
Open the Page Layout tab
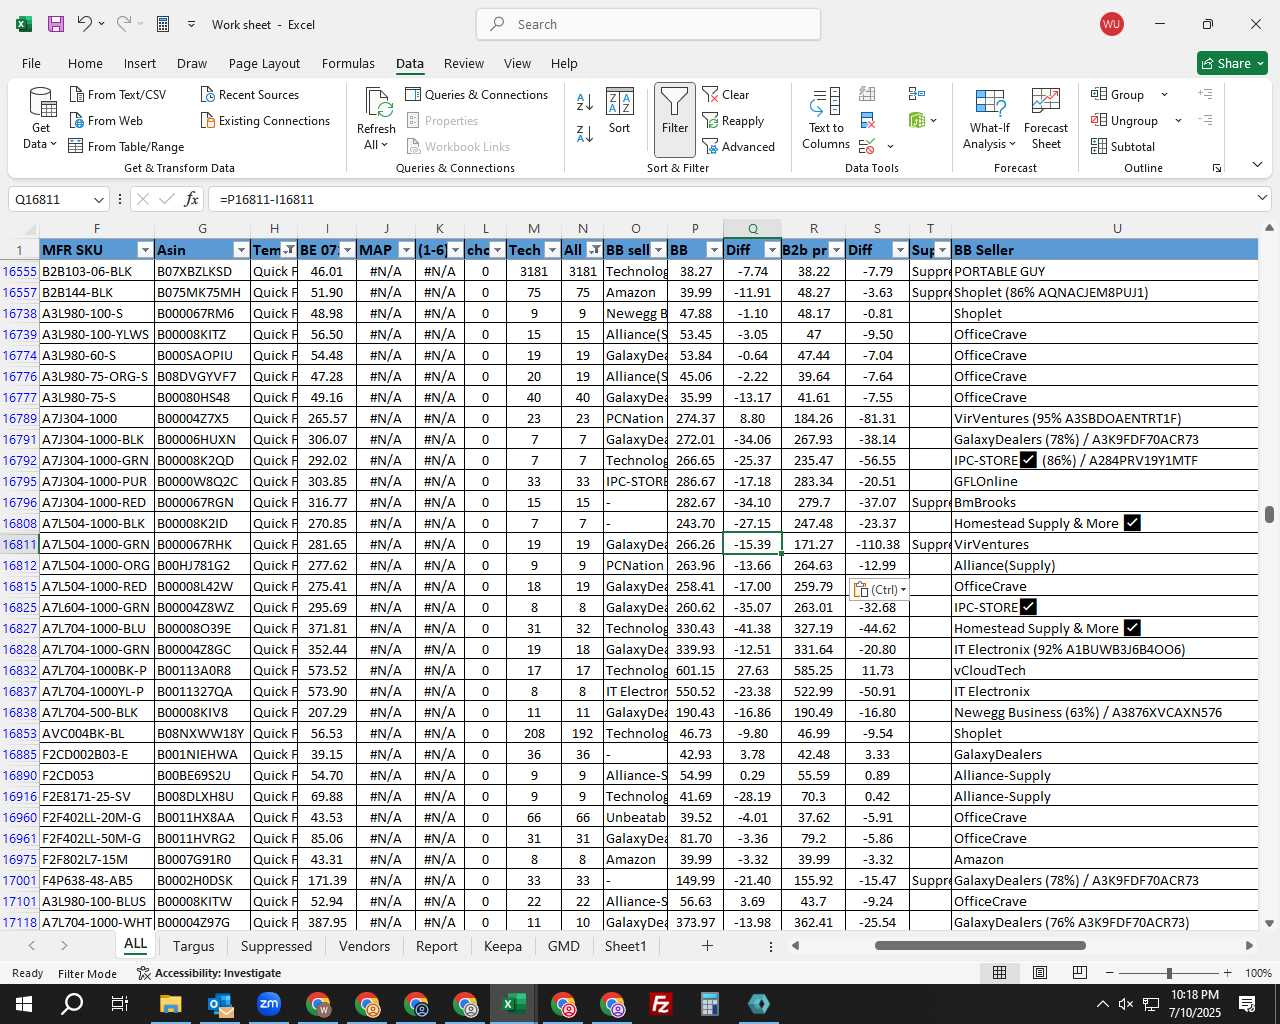tap(264, 63)
